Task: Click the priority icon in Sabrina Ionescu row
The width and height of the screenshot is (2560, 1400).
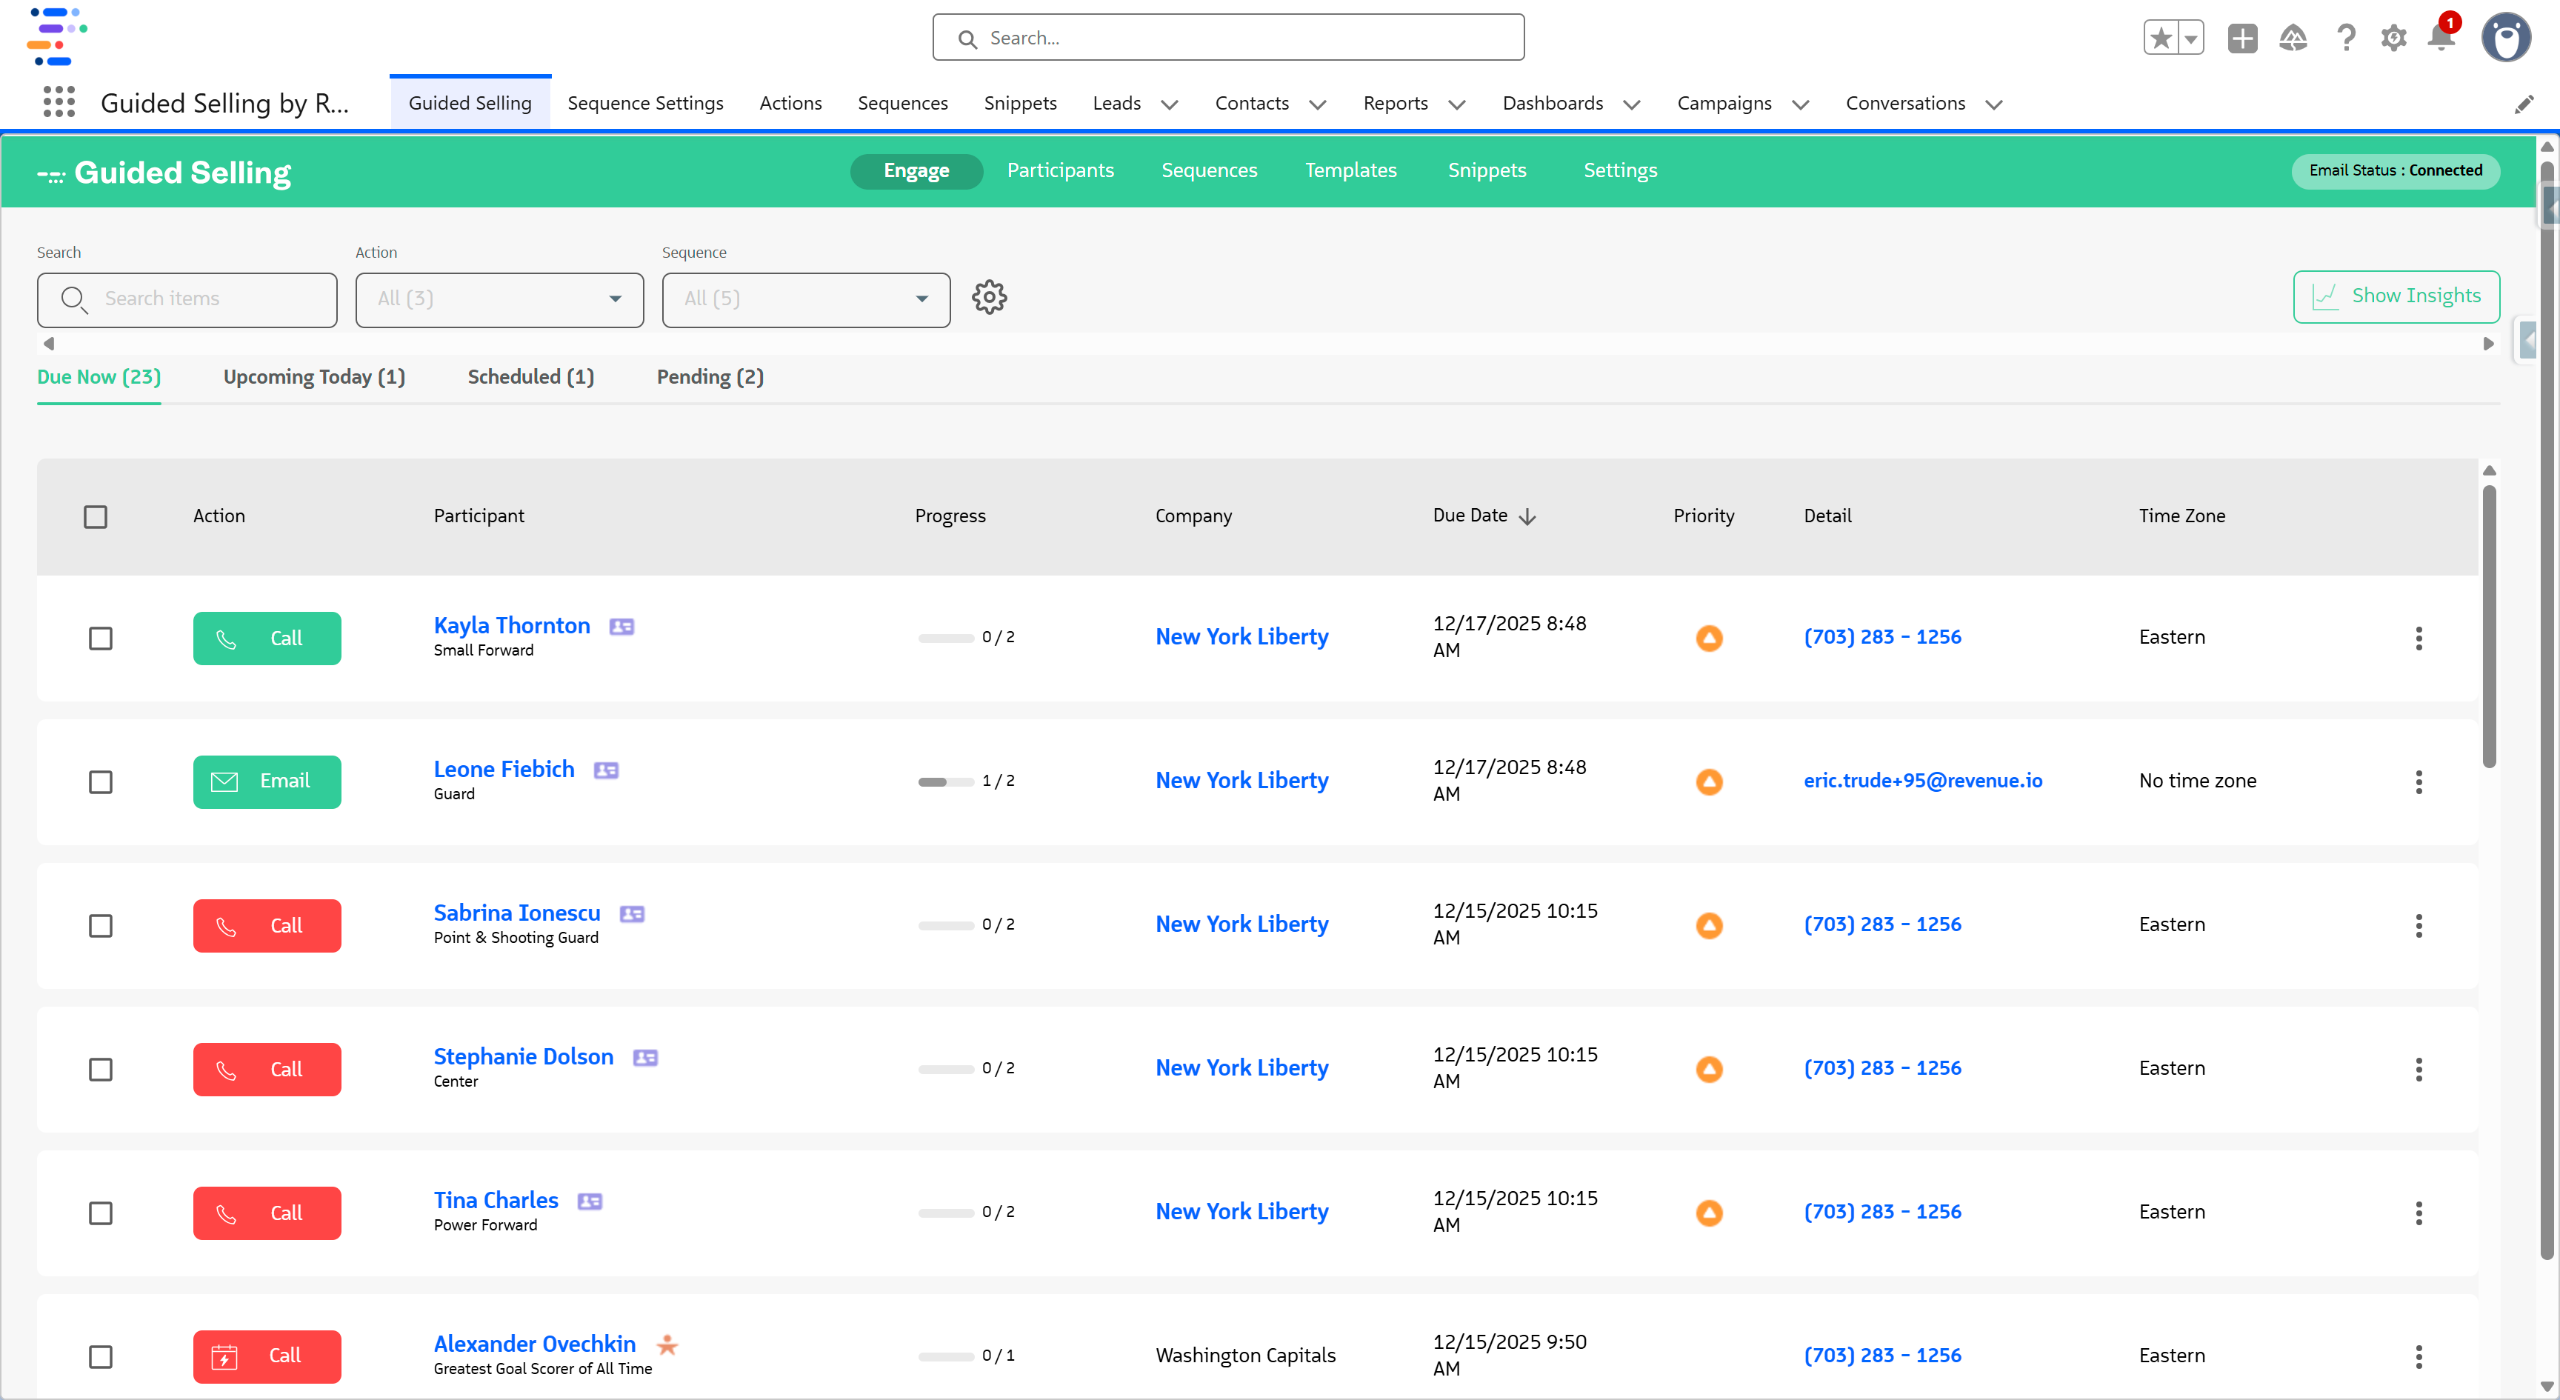Action: [1709, 925]
